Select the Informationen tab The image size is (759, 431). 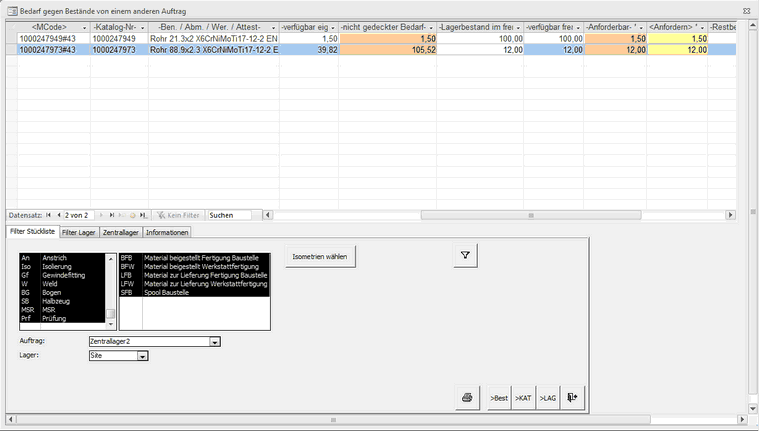[x=167, y=232]
